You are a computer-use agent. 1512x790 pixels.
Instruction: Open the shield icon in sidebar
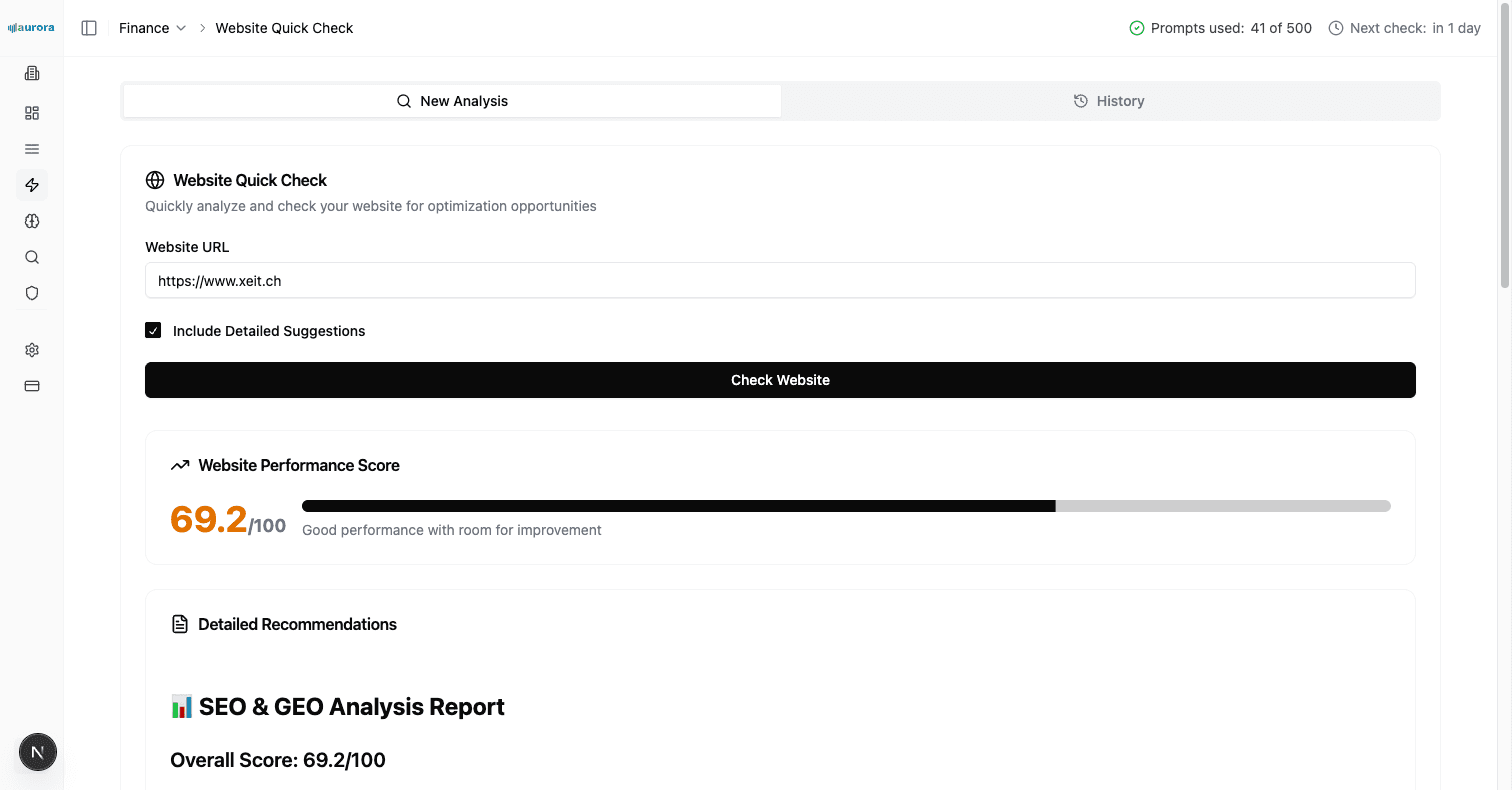coord(32,293)
